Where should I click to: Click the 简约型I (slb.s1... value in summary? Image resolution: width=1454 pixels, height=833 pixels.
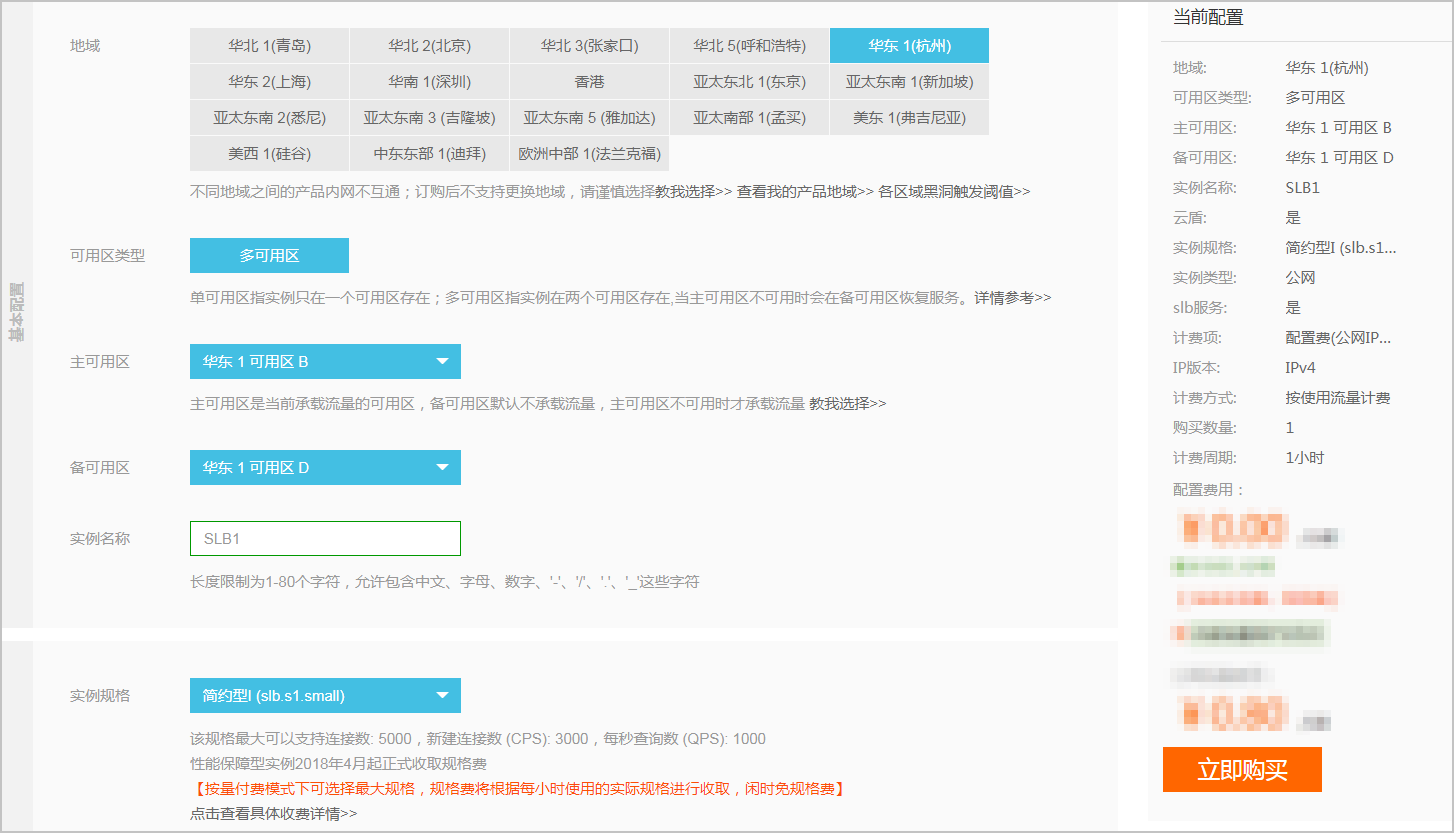[1341, 248]
